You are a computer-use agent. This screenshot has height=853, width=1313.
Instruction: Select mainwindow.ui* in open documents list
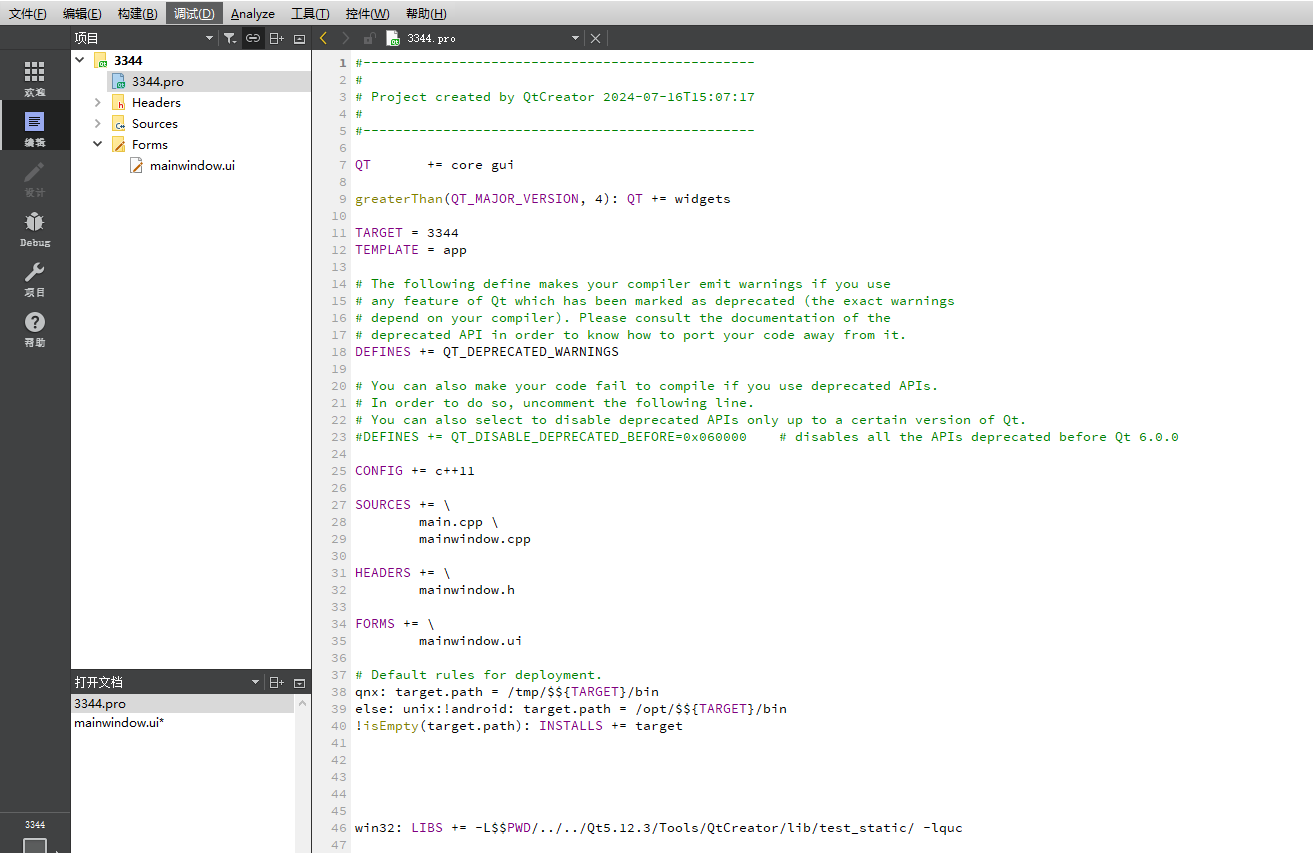tap(119, 722)
